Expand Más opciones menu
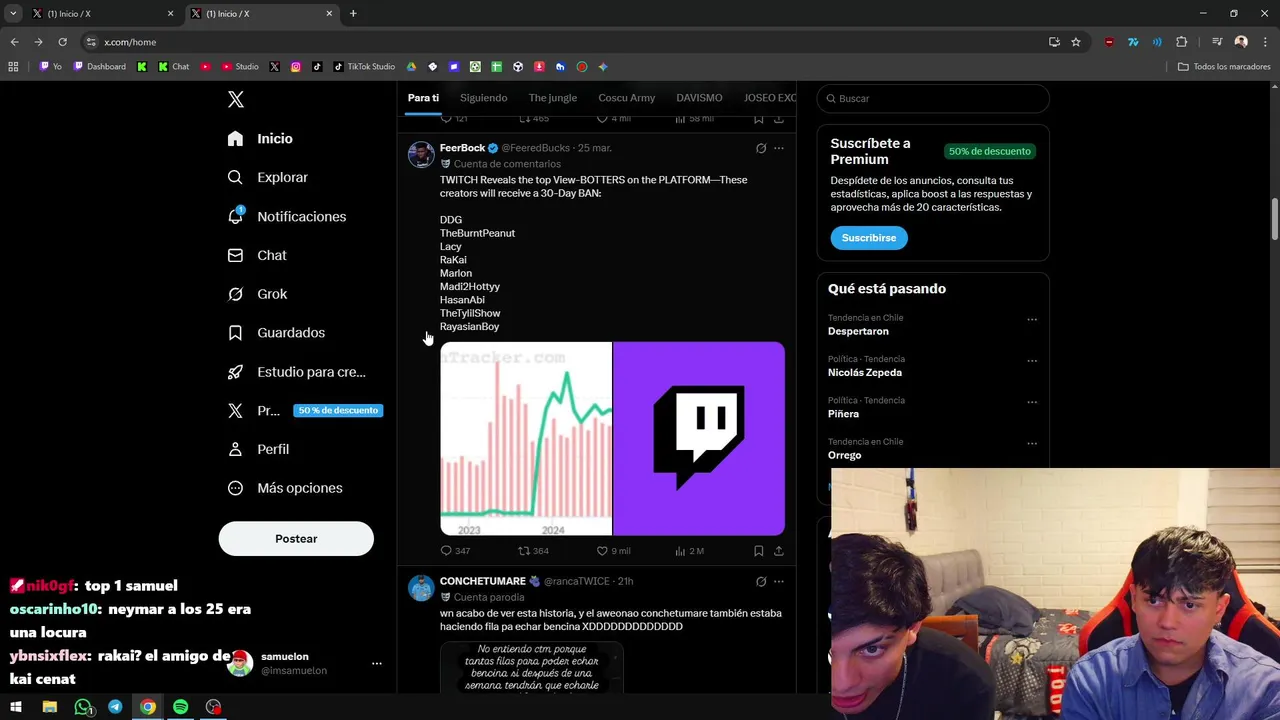Image resolution: width=1280 pixels, height=720 pixels. pos(285,488)
